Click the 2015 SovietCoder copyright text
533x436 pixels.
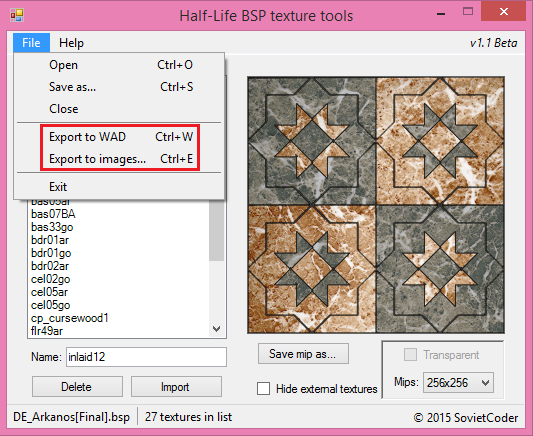(466, 418)
